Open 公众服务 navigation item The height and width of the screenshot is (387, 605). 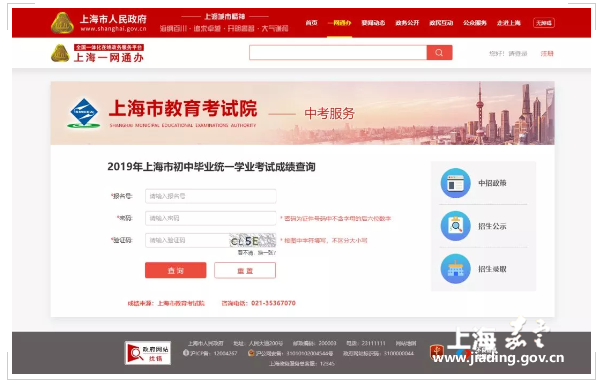[475, 23]
